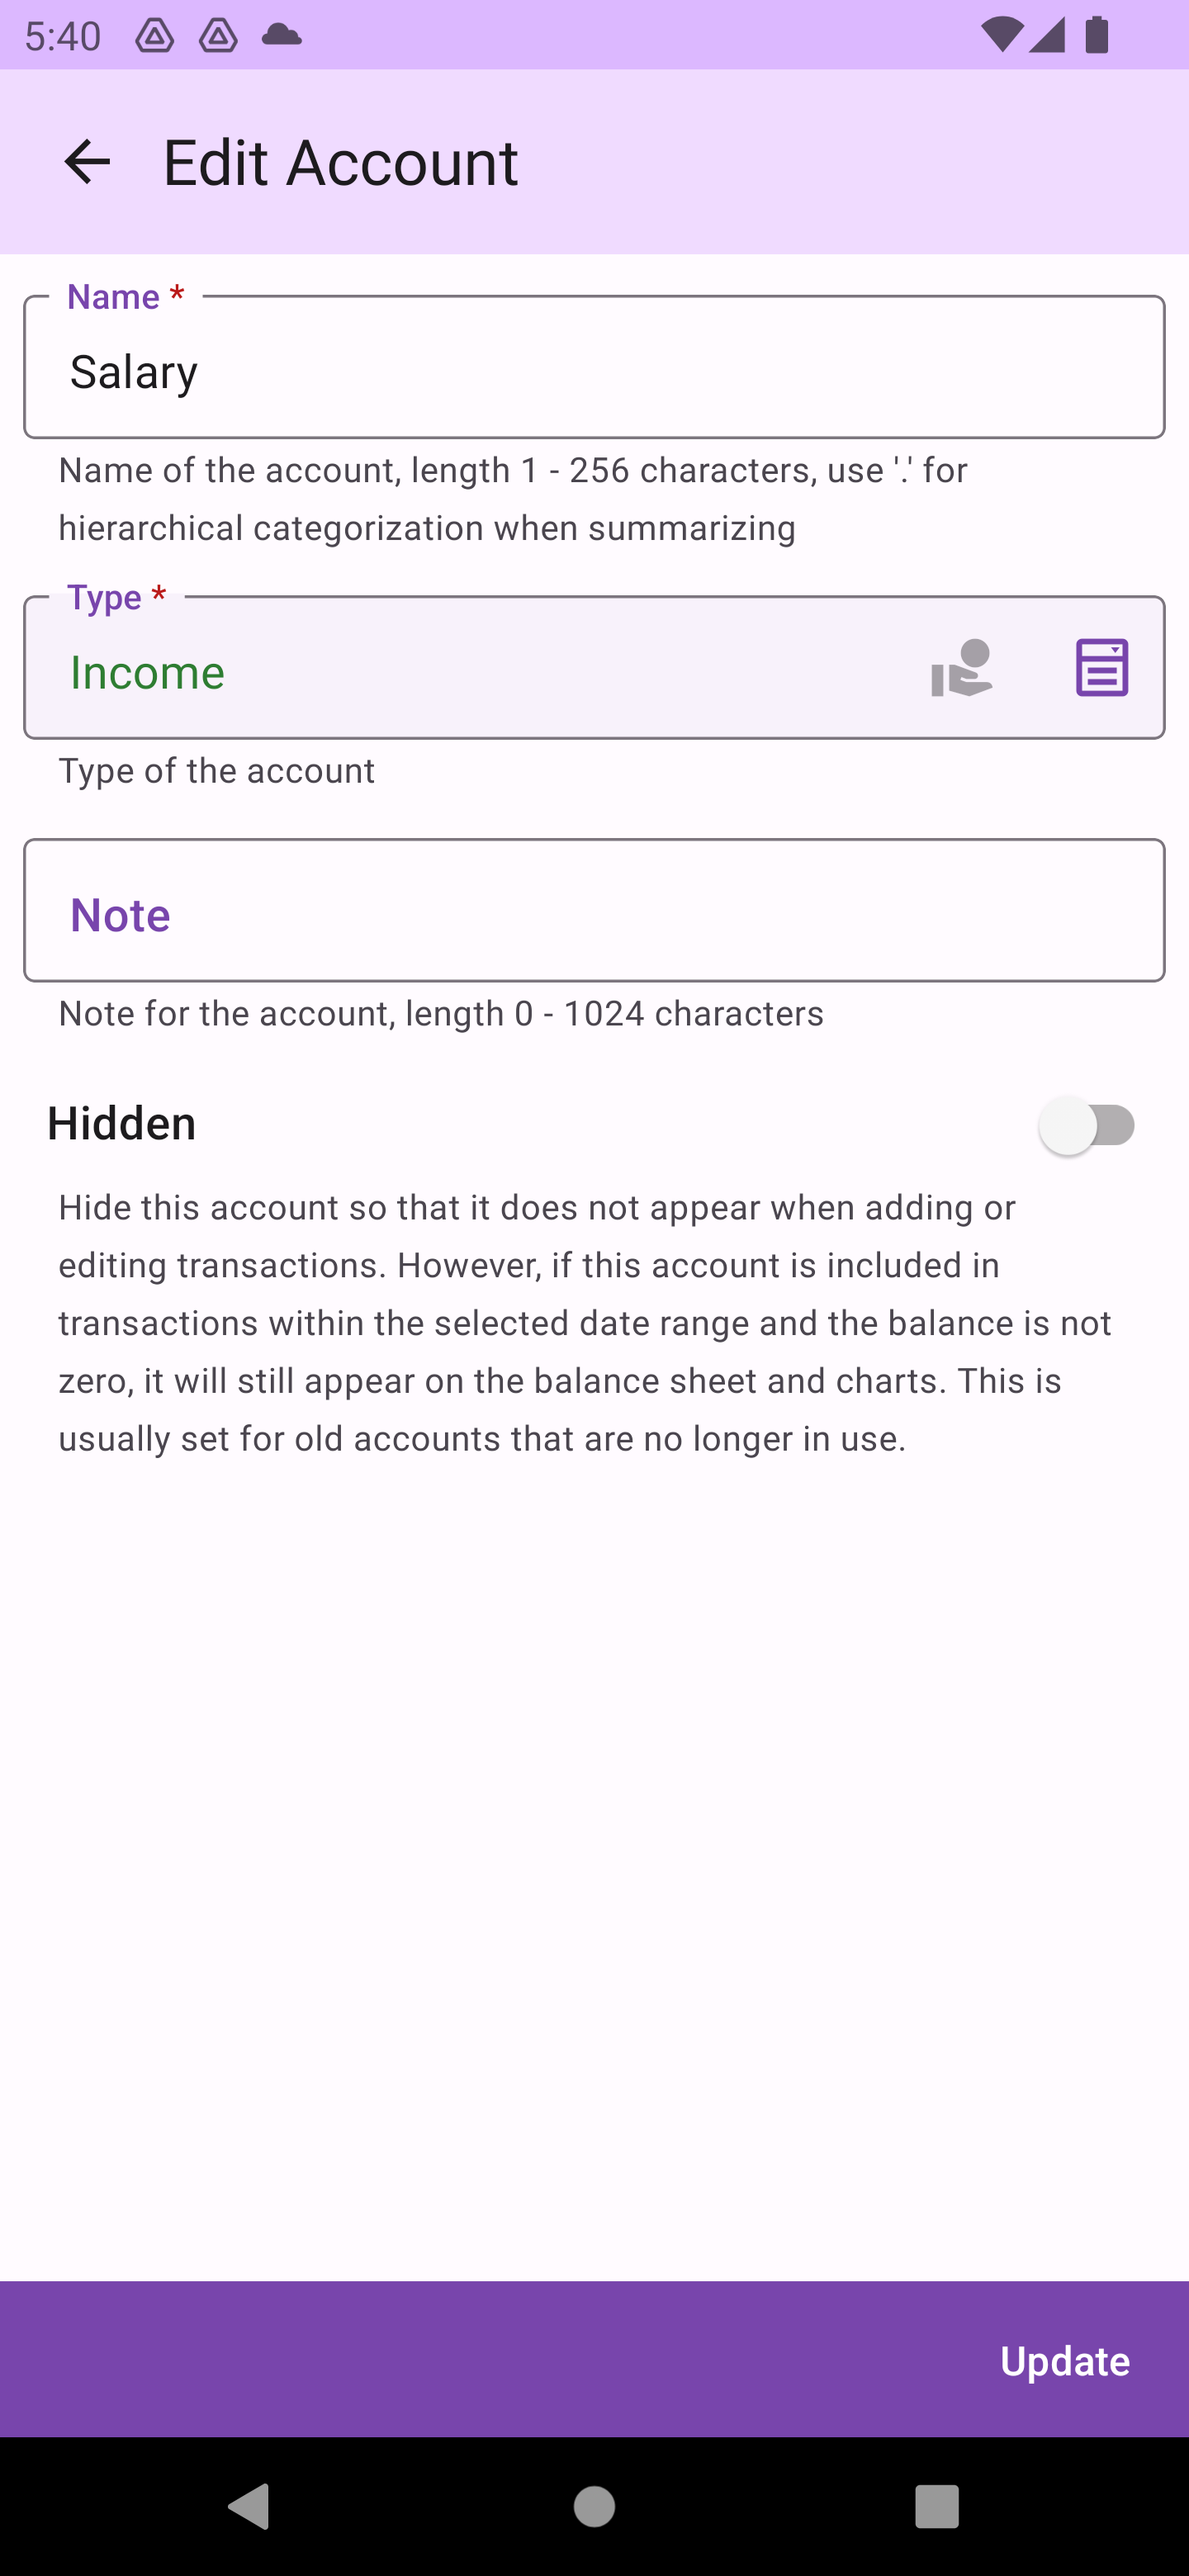Tap the Name field helper text
The height and width of the screenshot is (2576, 1189).
(512, 499)
